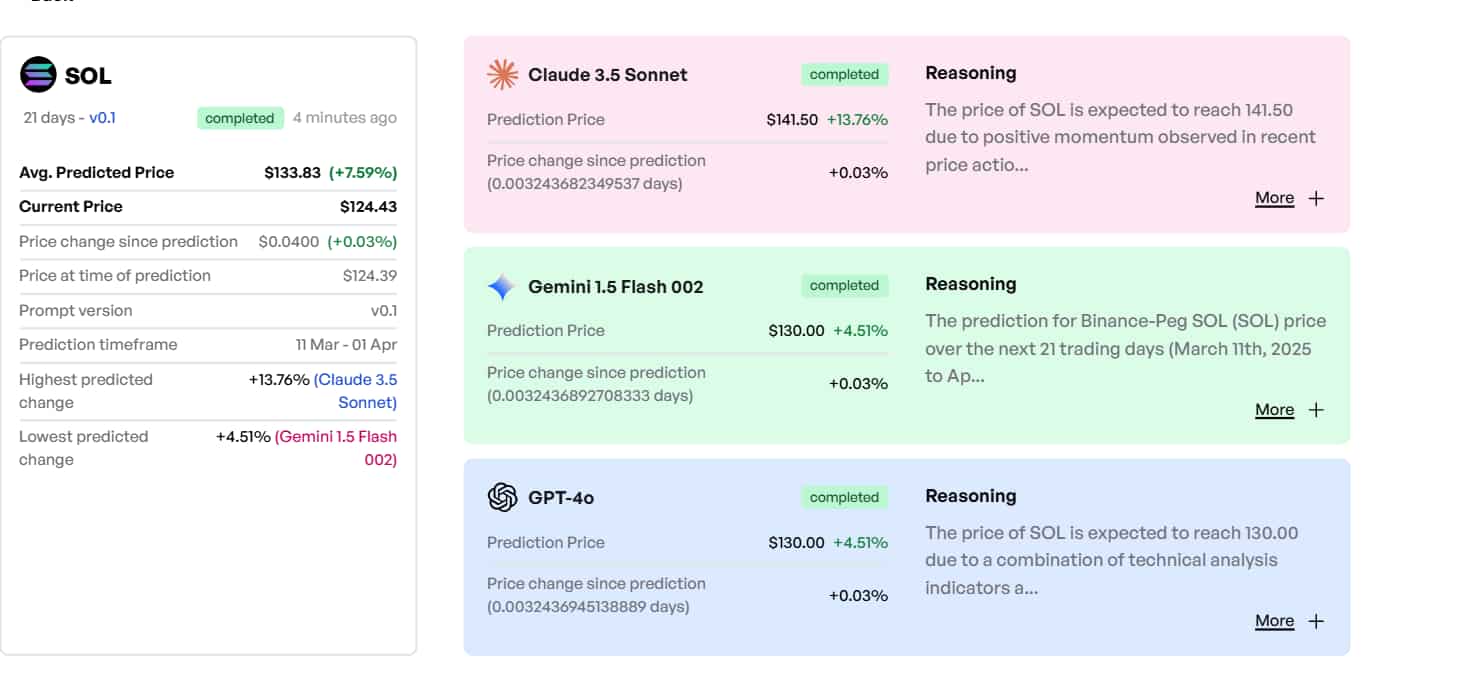Expand Claude reasoning with the plus icon

(x=1316, y=198)
